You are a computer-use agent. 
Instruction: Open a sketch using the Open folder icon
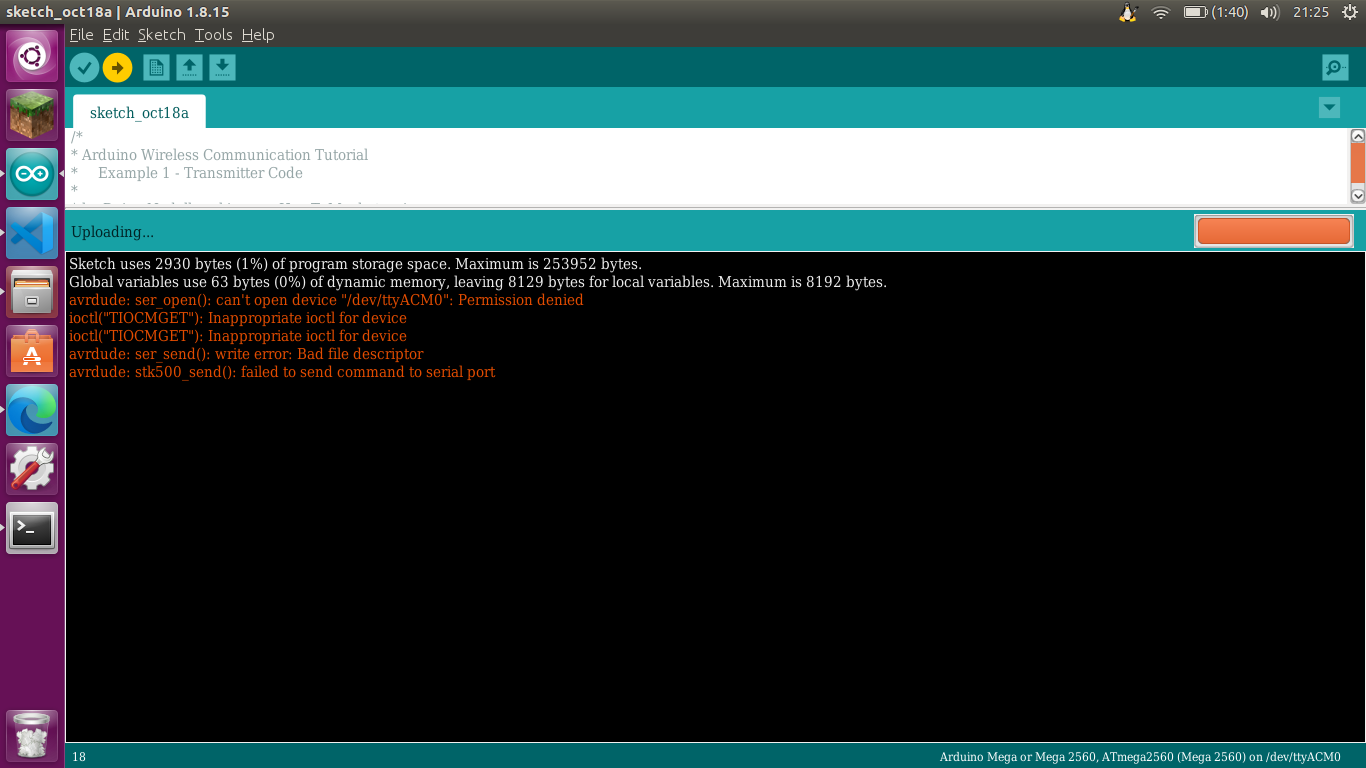pyautogui.click(x=189, y=67)
